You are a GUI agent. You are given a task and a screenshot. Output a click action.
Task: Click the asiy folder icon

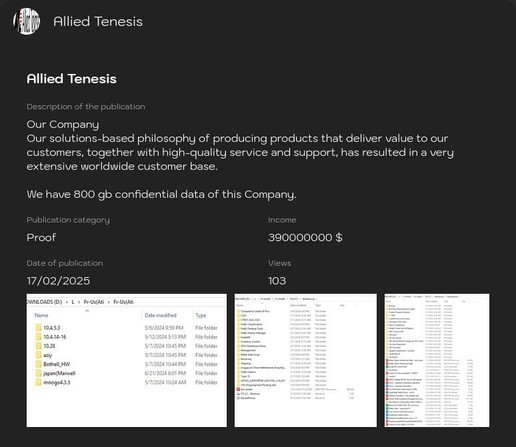pyautogui.click(x=39, y=355)
